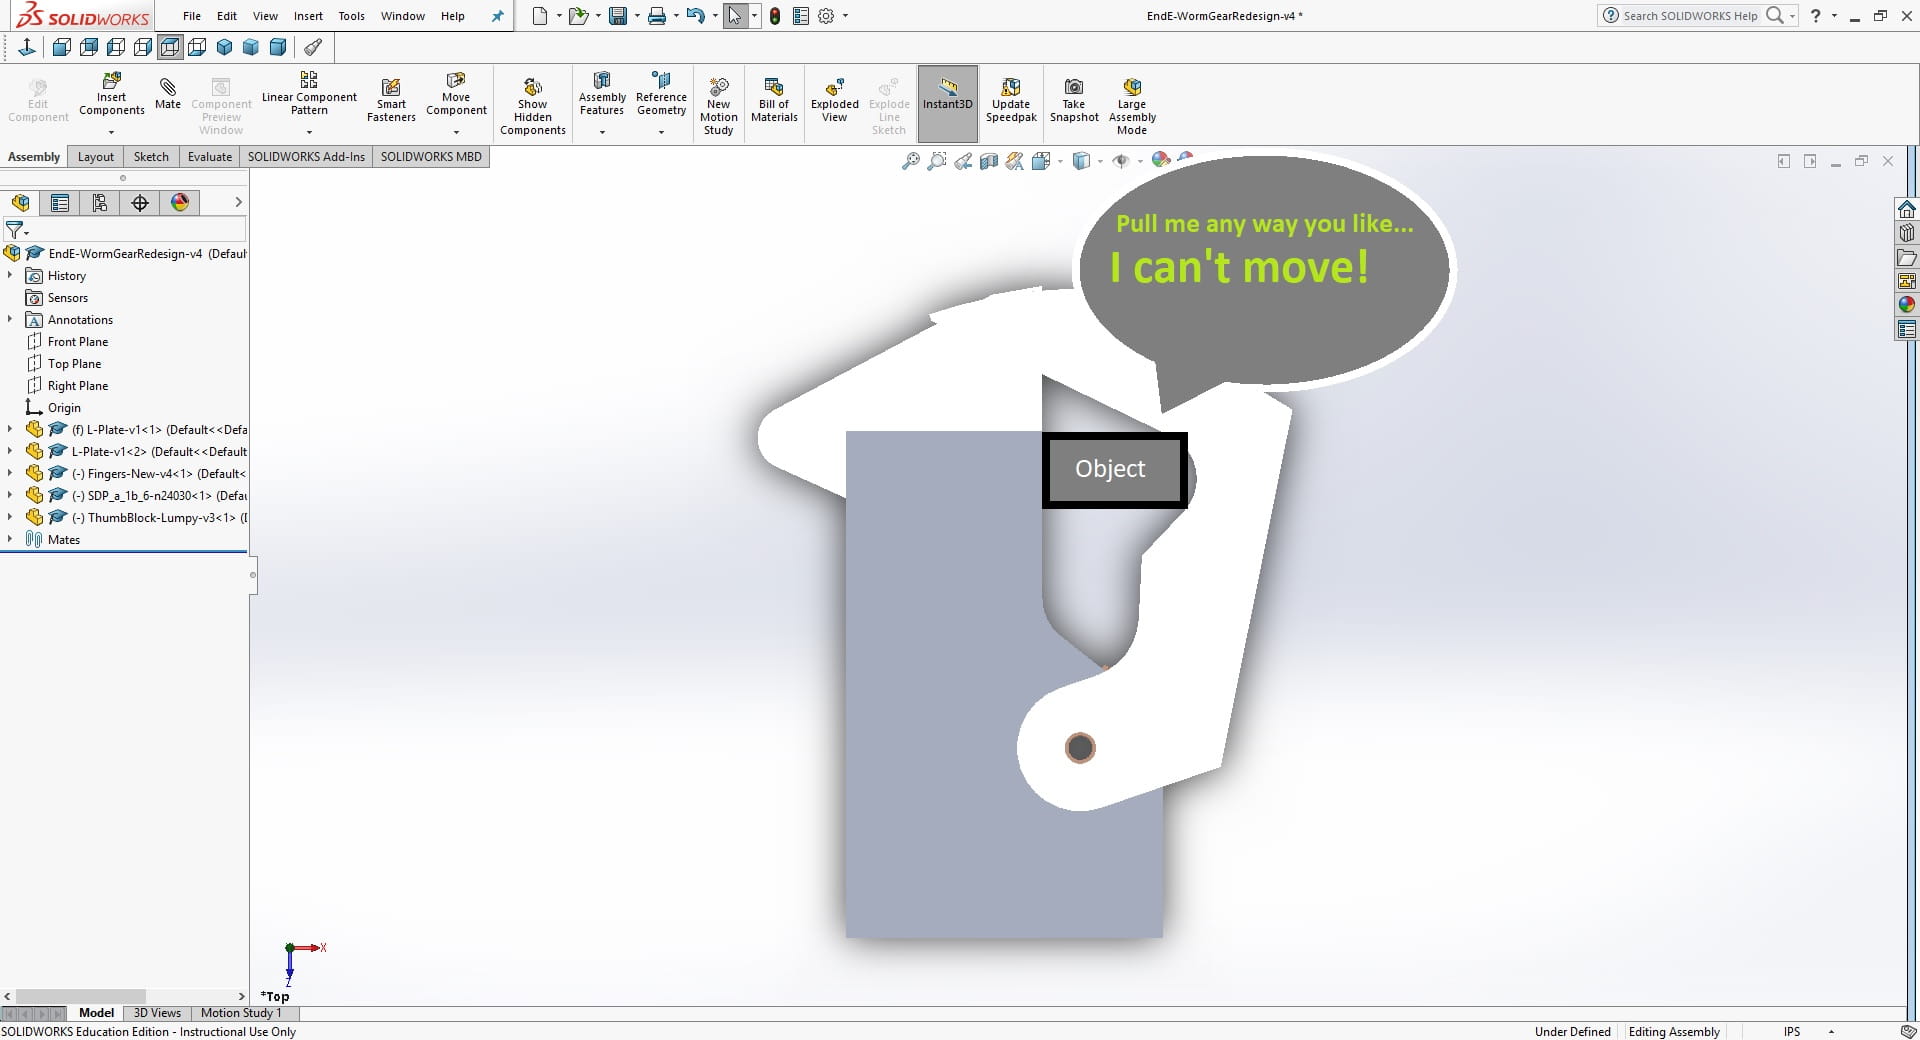Image resolution: width=1920 pixels, height=1040 pixels.
Task: Open the Linear Component Pattern tool
Action: 309,95
